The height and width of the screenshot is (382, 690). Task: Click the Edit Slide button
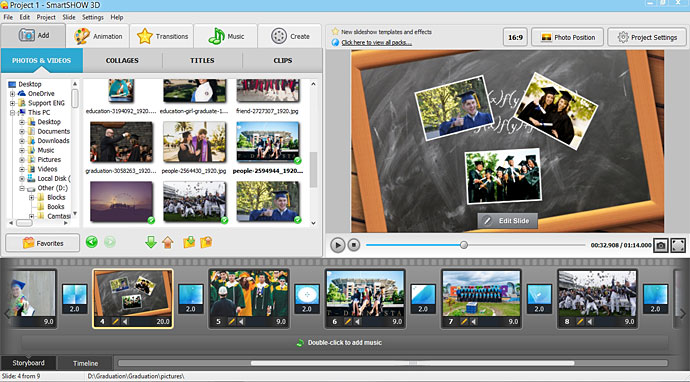tap(507, 220)
